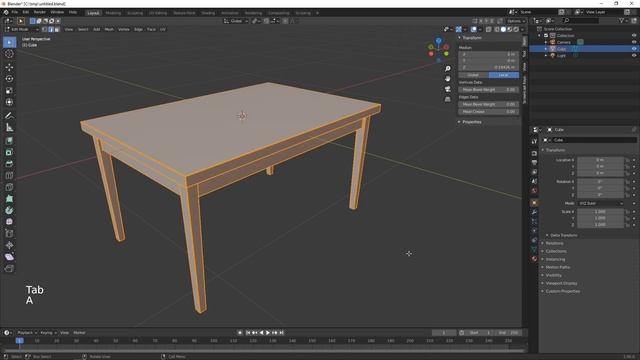Enable vertex select mode

44,29
